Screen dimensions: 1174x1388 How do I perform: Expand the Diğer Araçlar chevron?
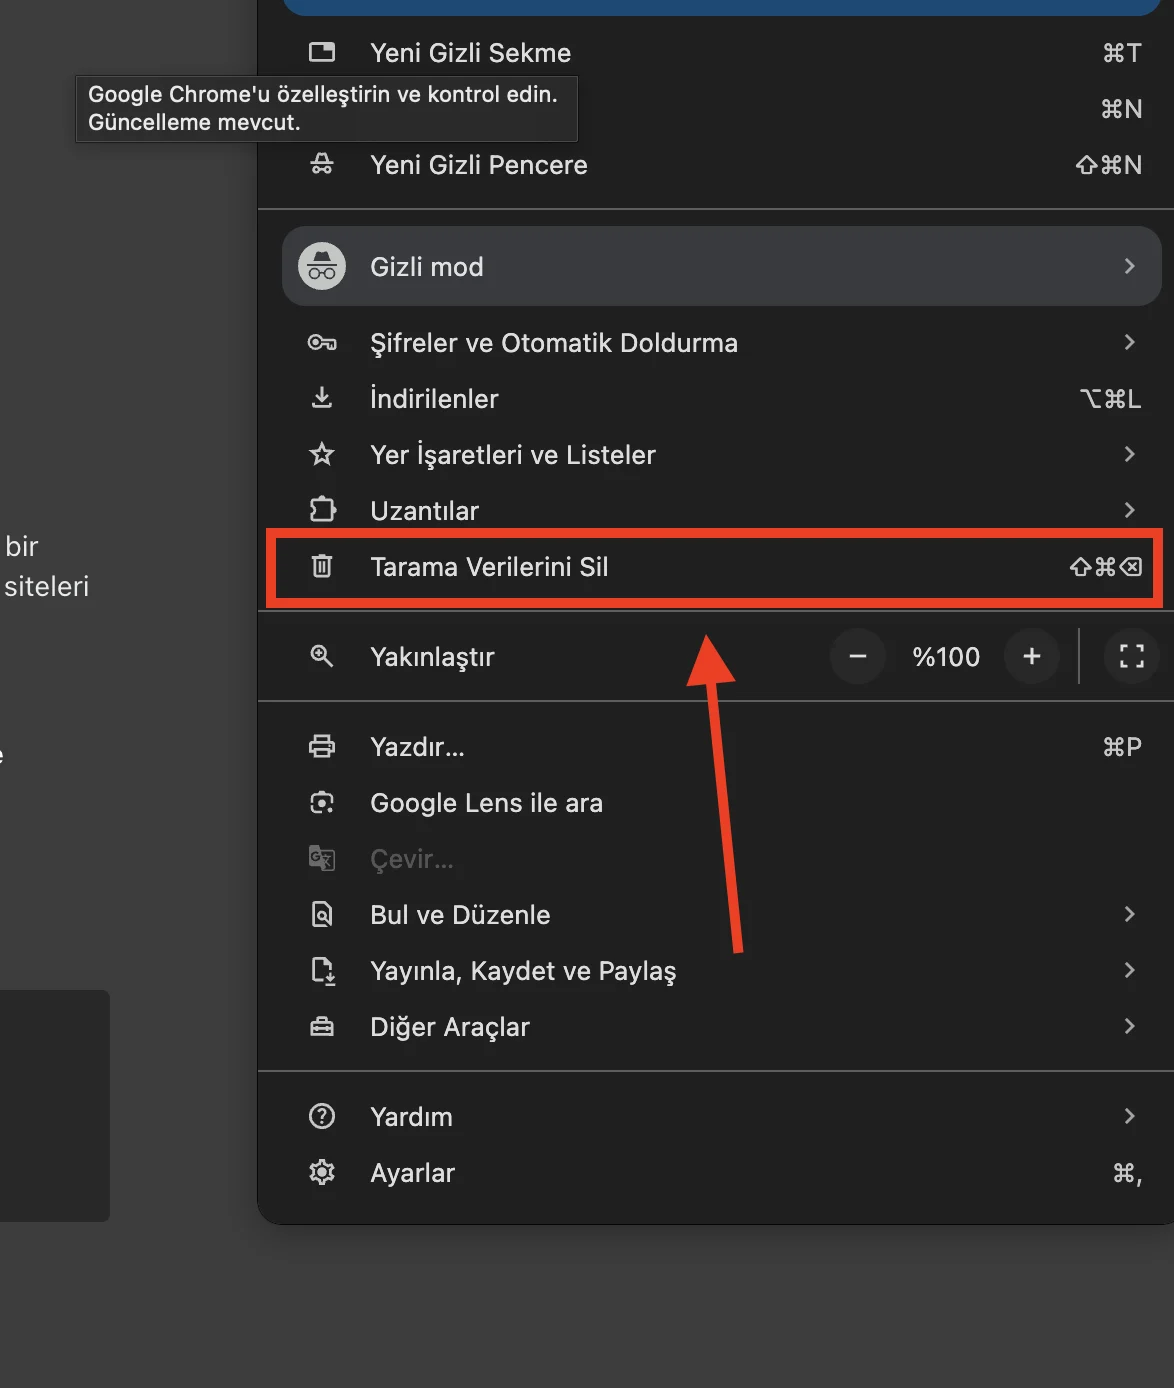pos(1129,1026)
